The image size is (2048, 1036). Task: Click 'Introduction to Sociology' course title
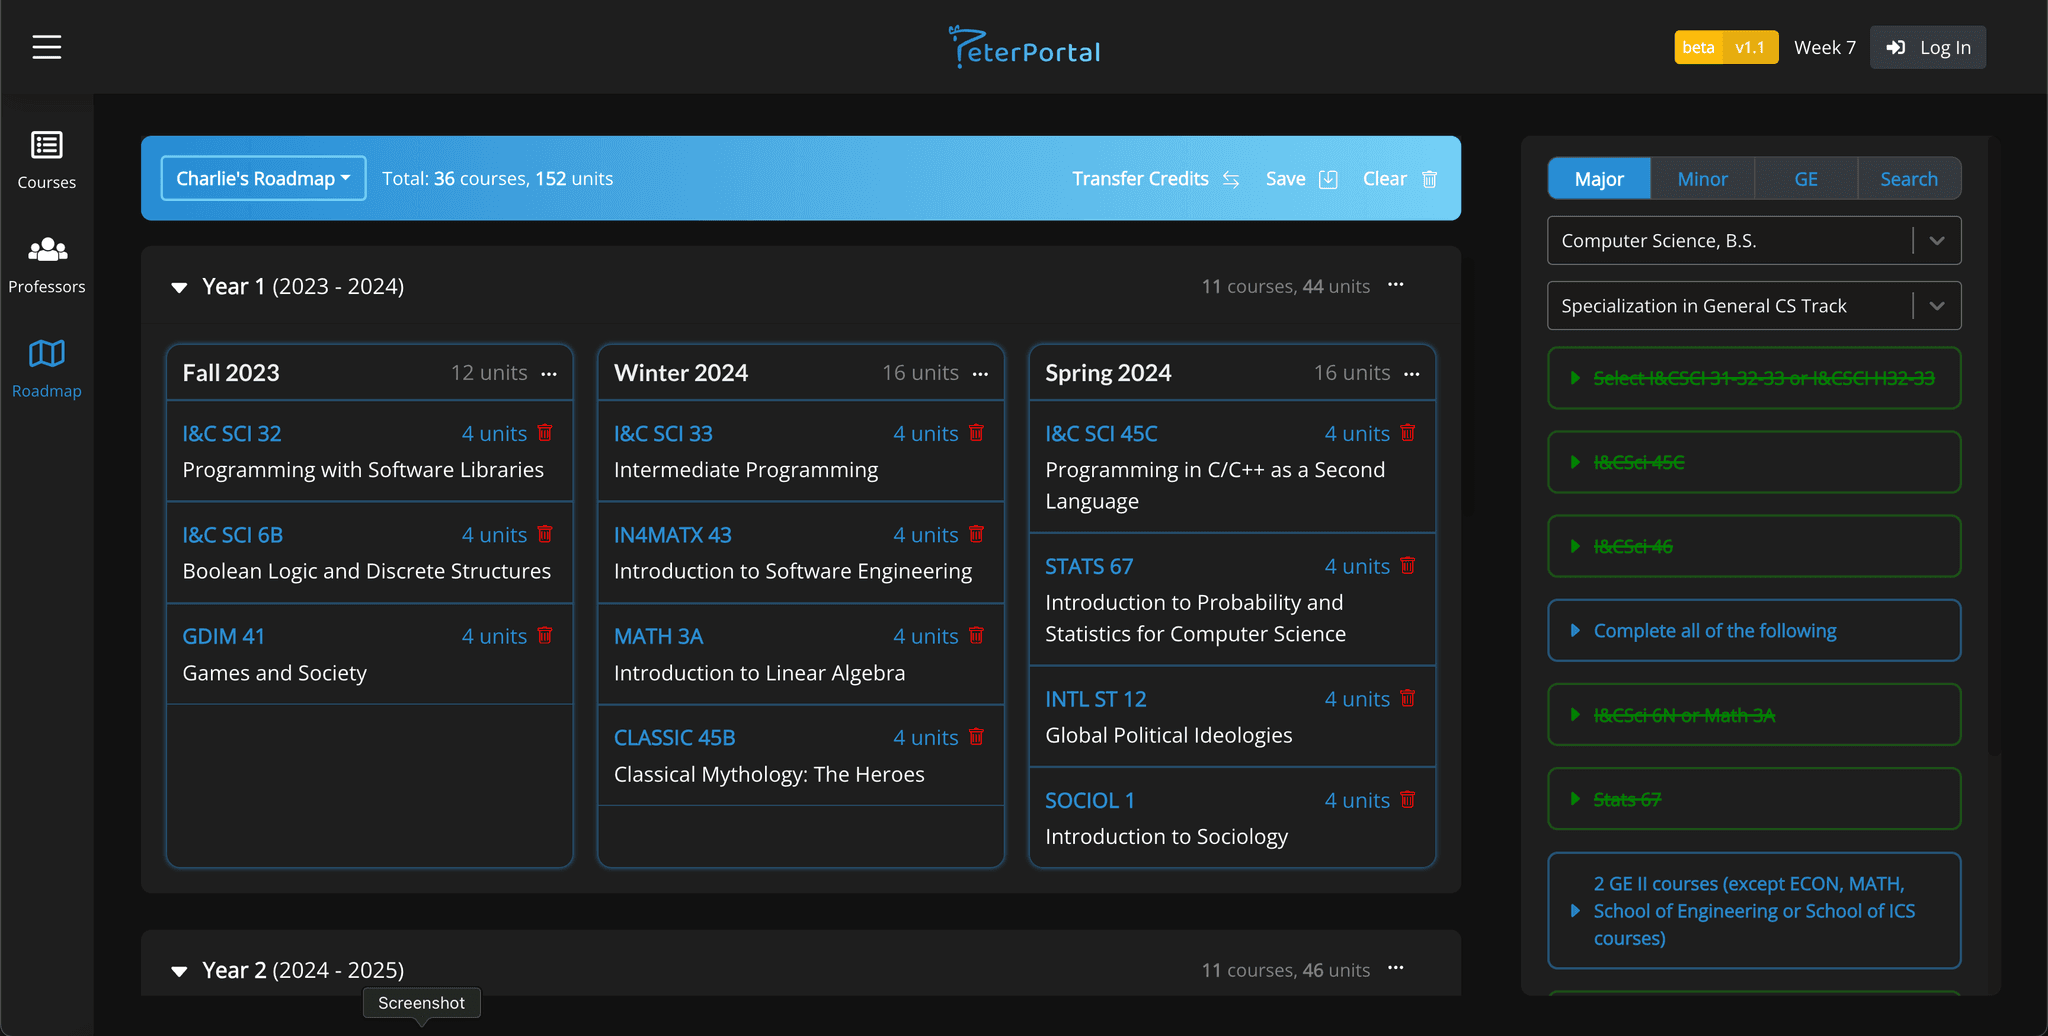pos(1167,836)
